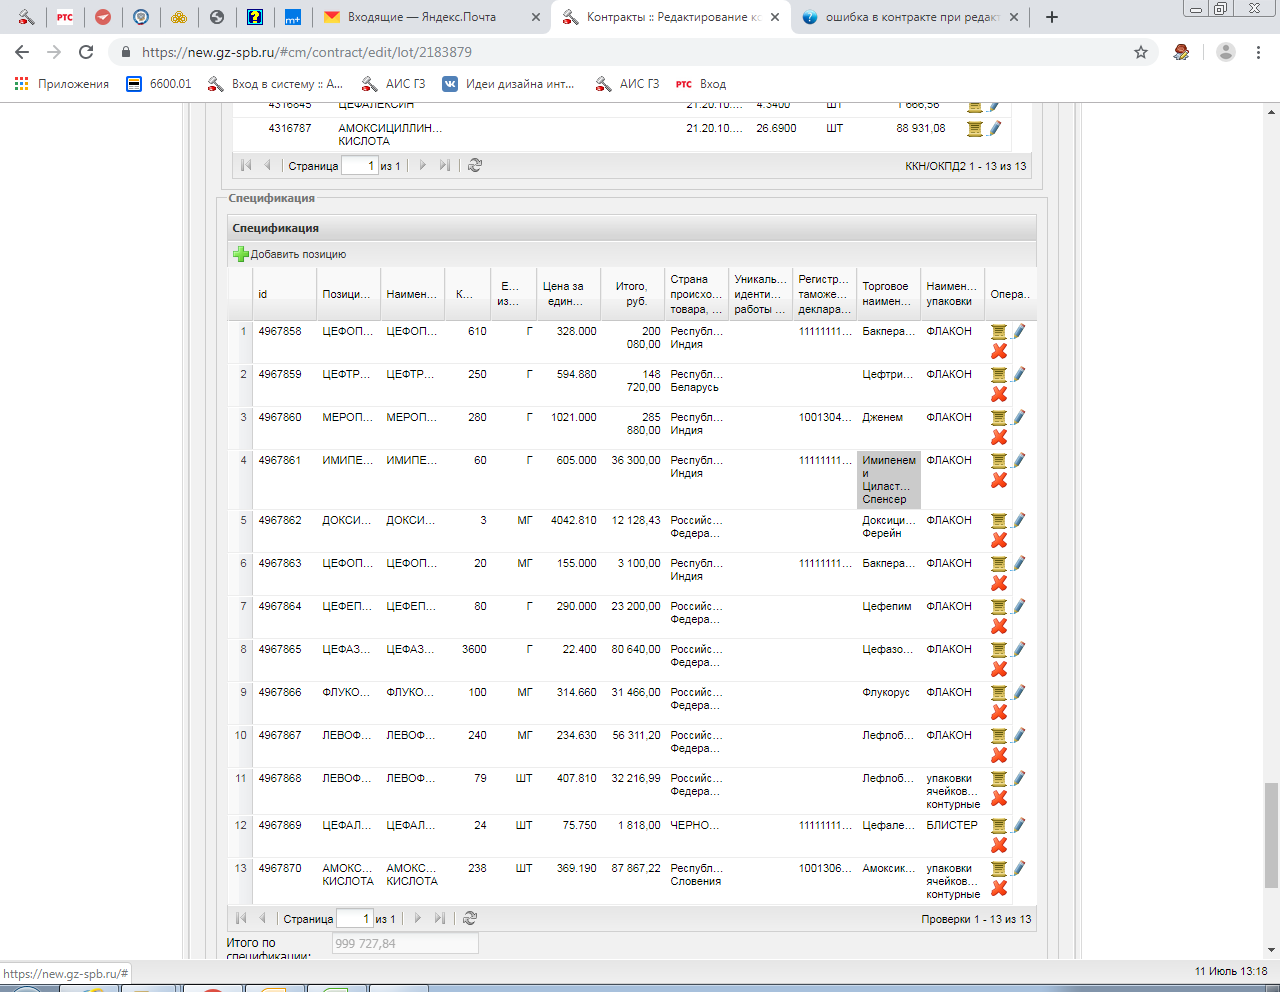This screenshot has height=992, width=1280.
Task: Refresh the ККН/ОКПД2 grid
Action: pyautogui.click(x=475, y=165)
